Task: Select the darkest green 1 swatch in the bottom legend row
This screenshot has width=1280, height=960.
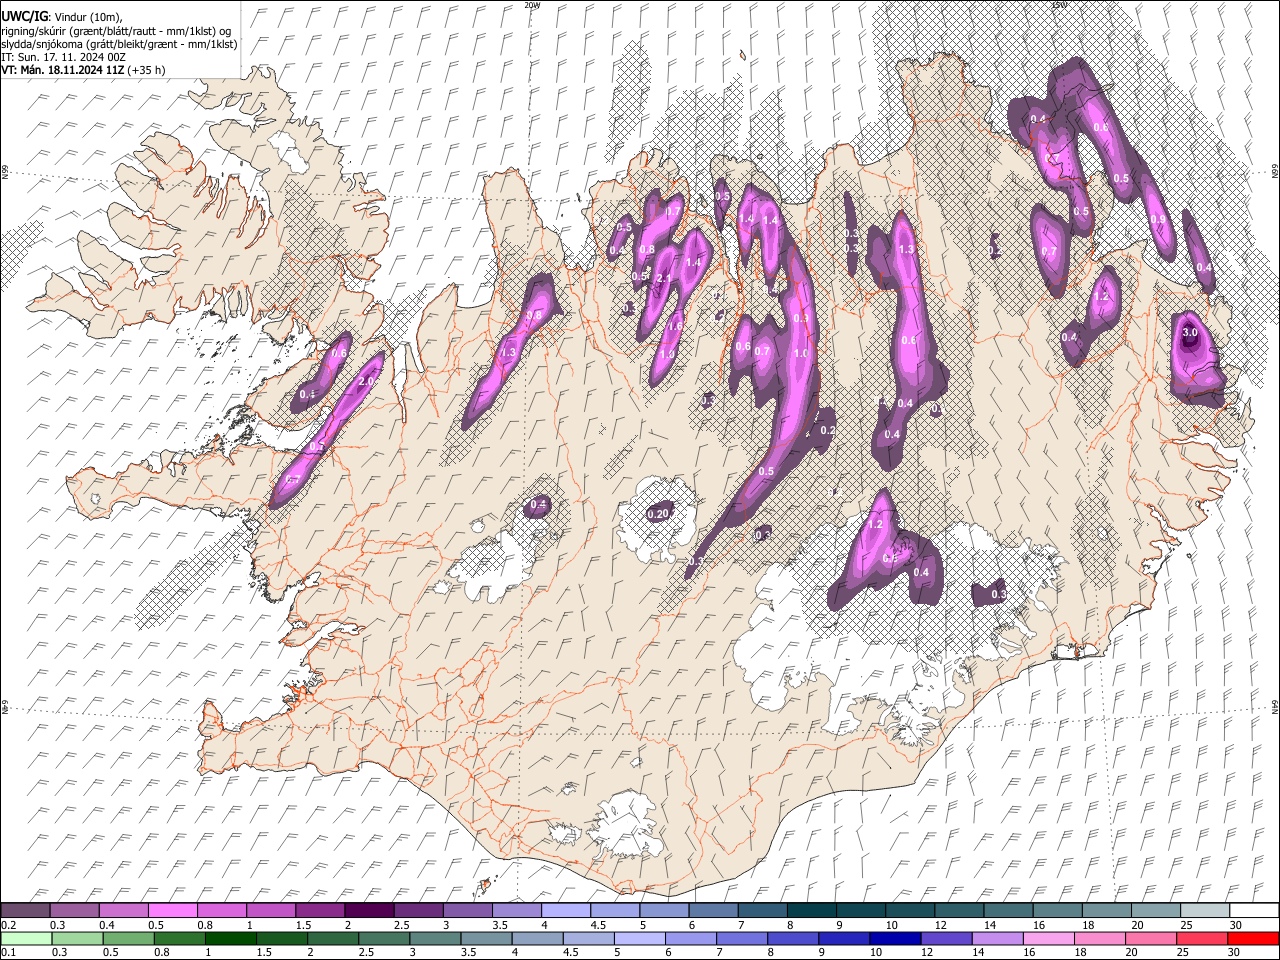Action: 231,939
